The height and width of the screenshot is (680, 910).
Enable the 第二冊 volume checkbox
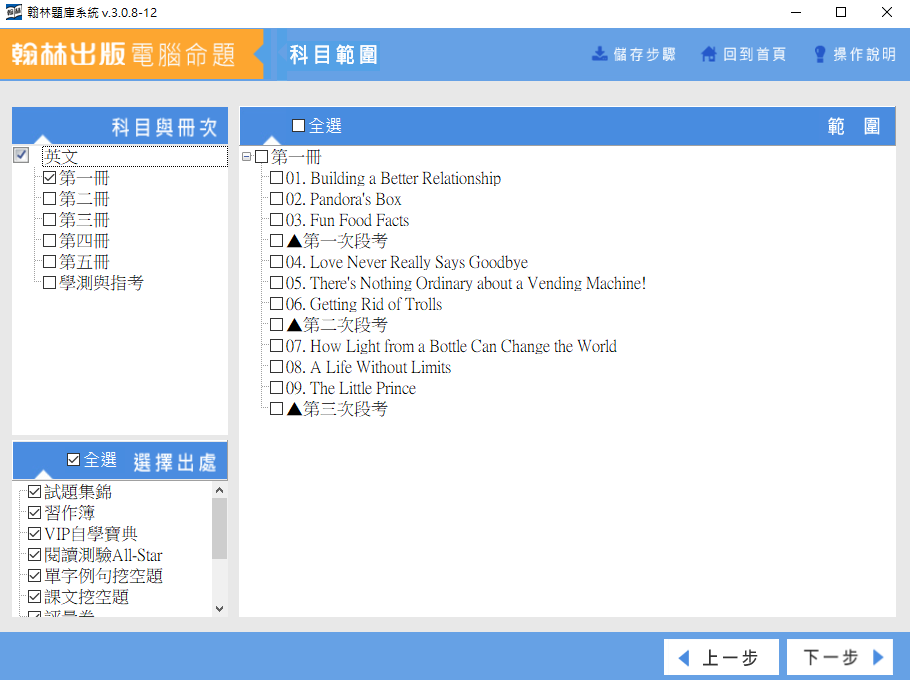click(49, 199)
